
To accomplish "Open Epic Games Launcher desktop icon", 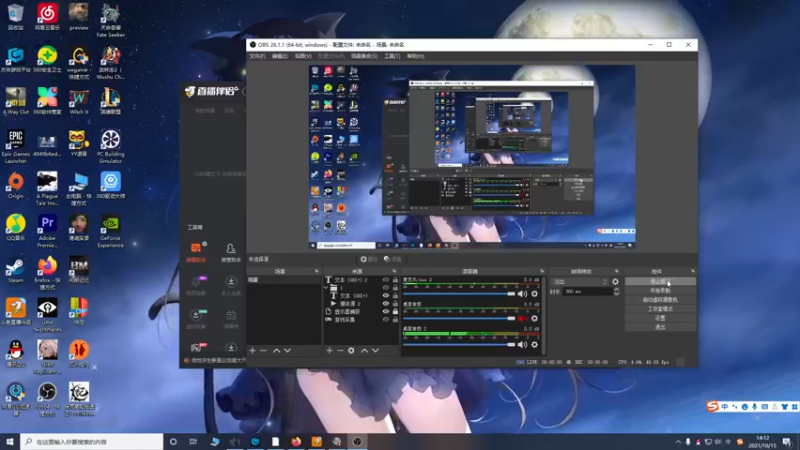I will tap(15, 146).
